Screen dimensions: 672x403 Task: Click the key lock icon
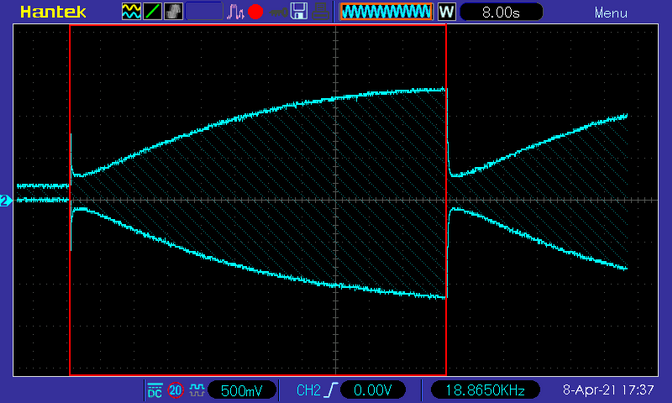click(279, 13)
